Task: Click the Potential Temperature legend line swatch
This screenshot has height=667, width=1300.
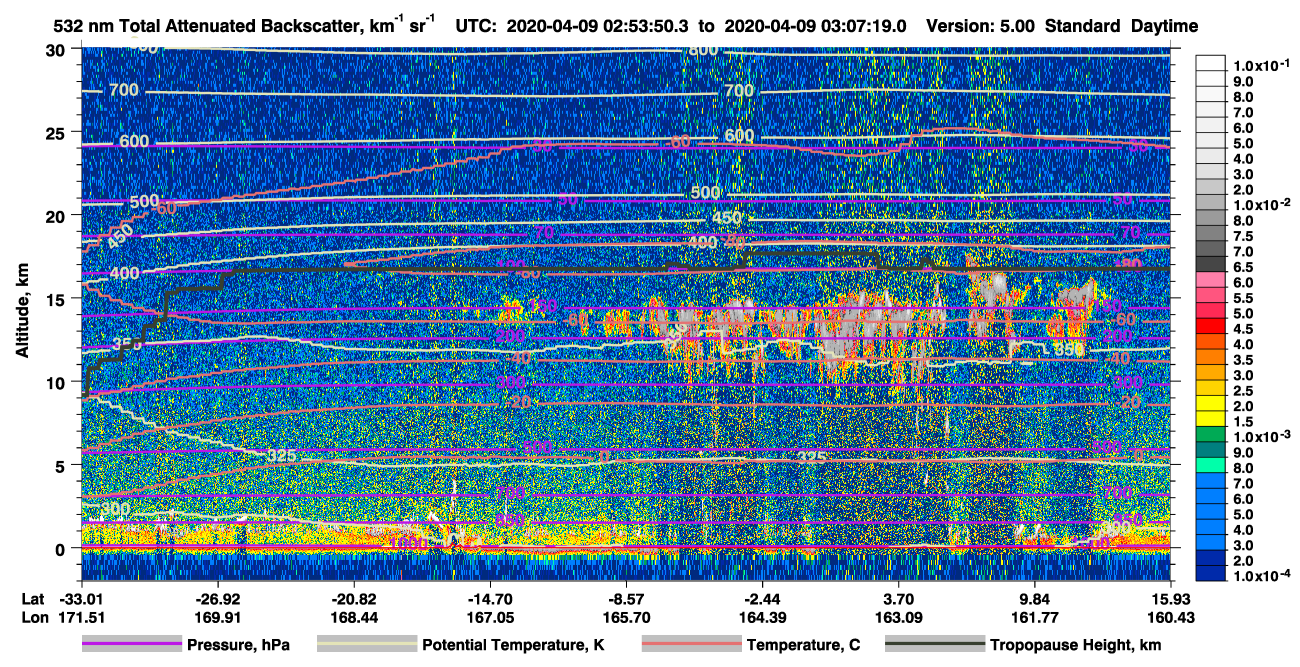Action: 367,645
